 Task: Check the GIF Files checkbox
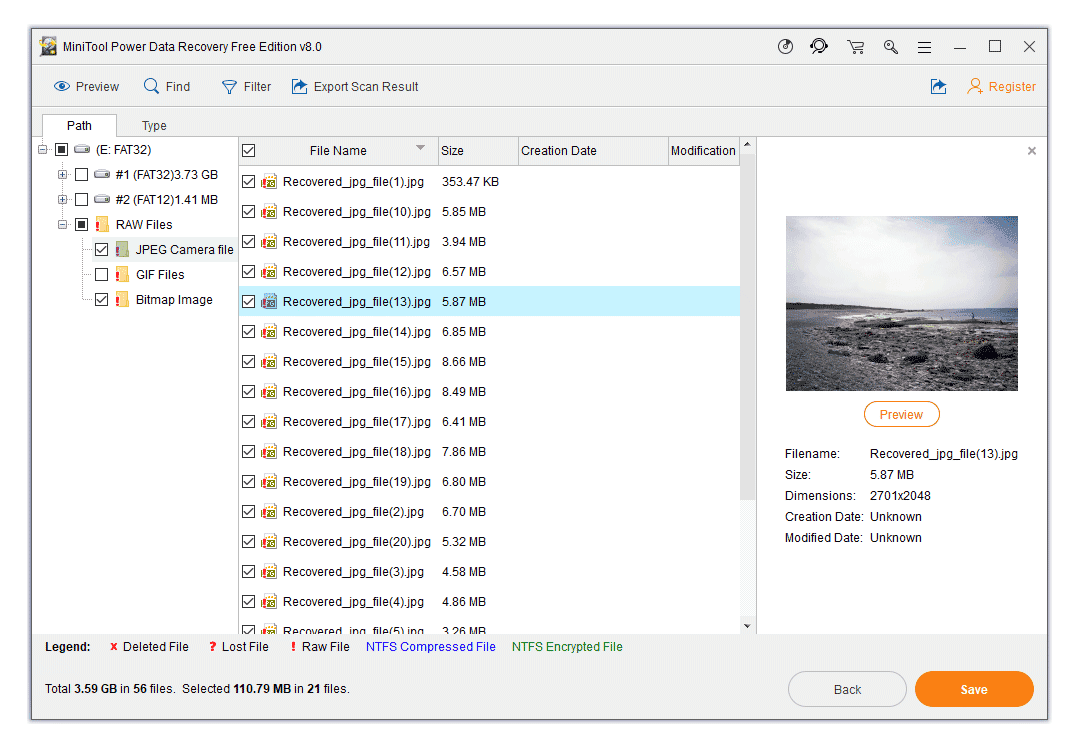[102, 274]
